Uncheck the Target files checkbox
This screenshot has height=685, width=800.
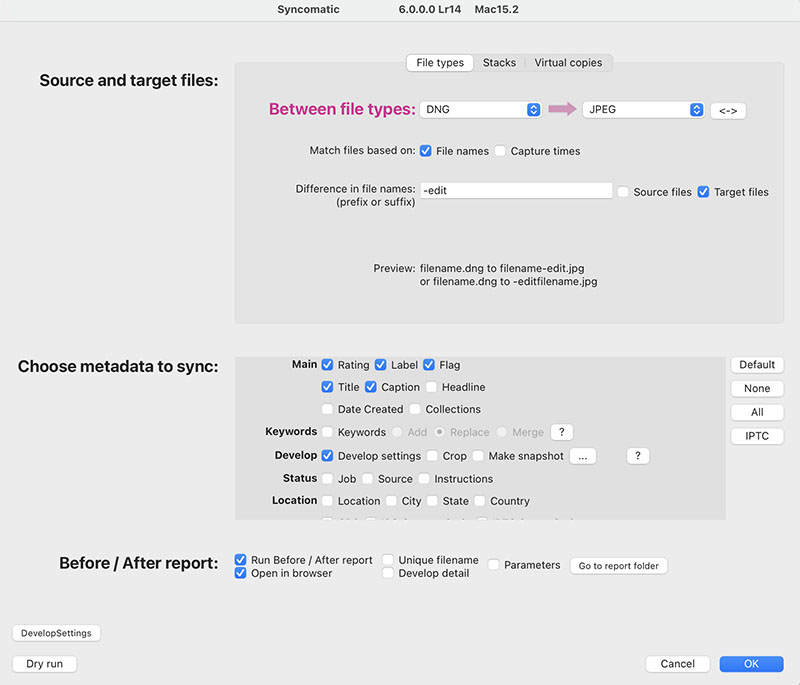click(x=703, y=192)
